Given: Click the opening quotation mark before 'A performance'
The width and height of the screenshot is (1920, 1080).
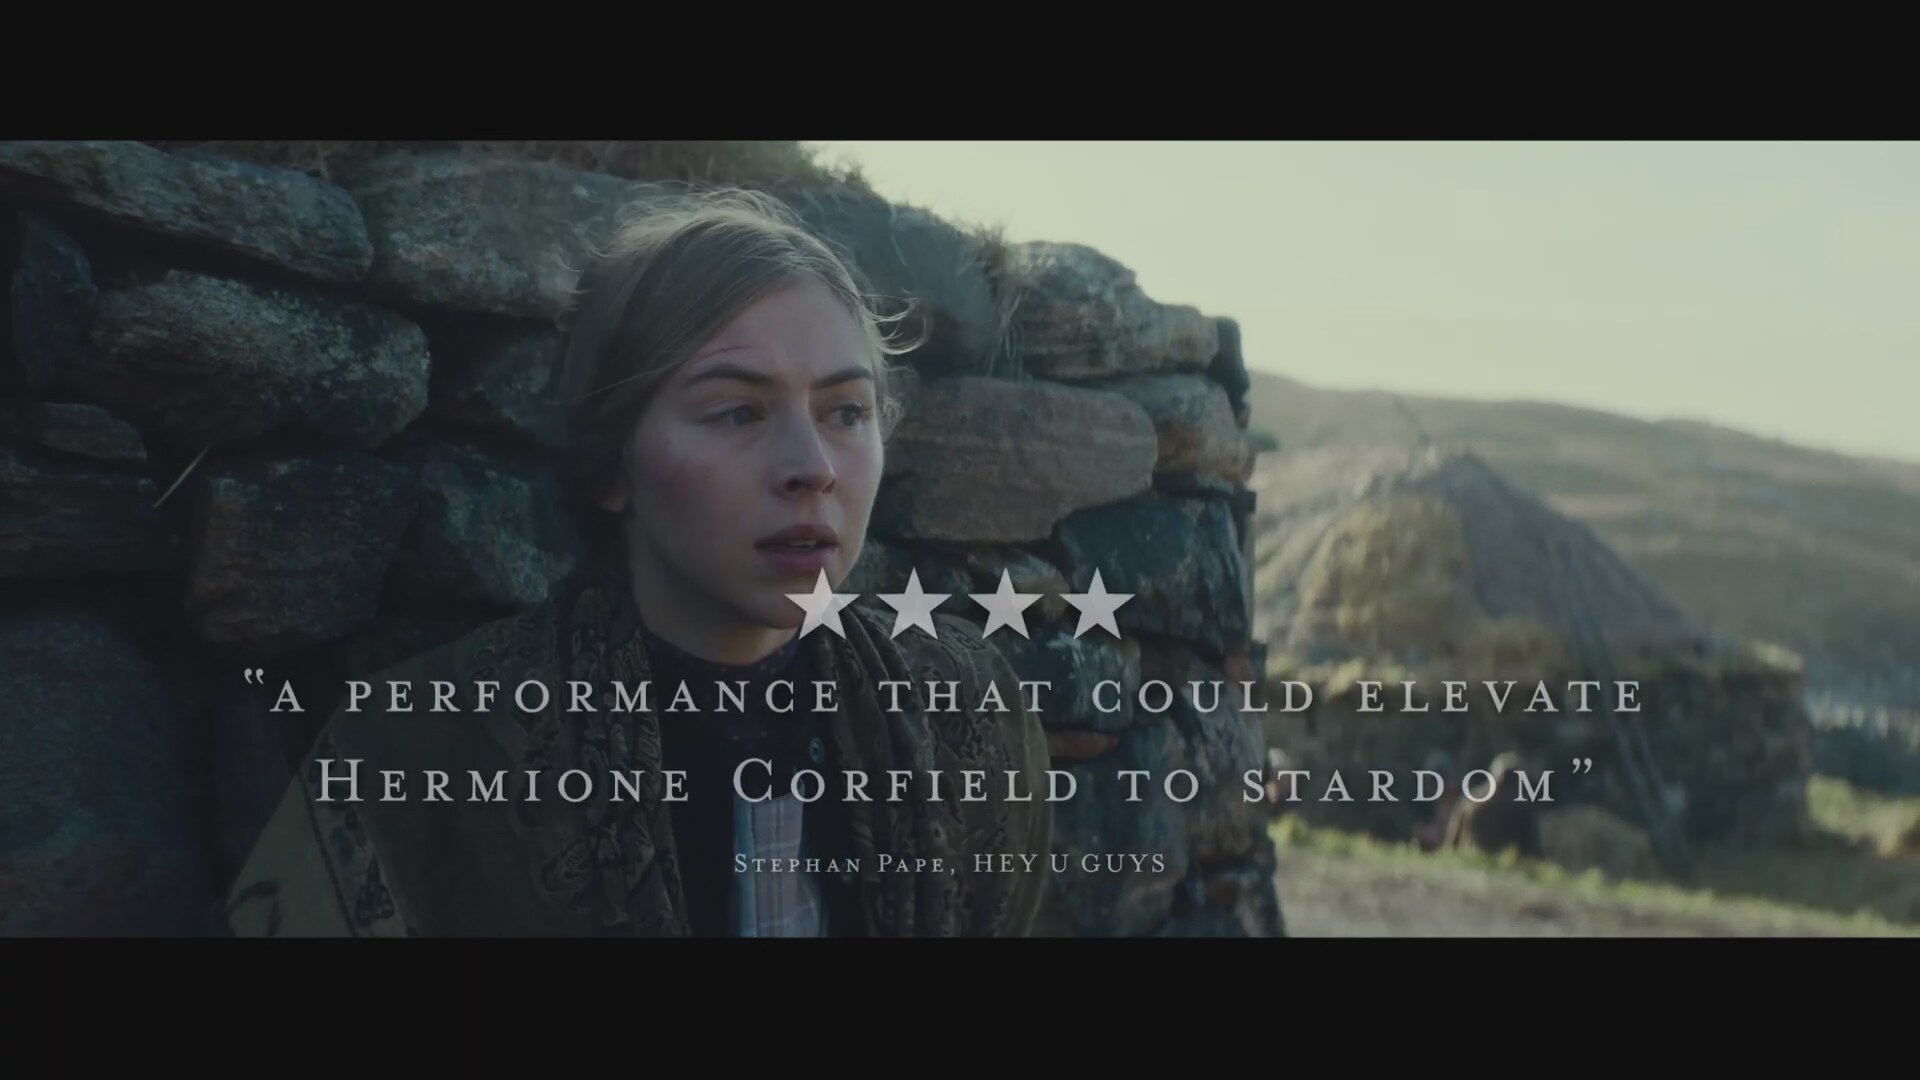Looking at the screenshot, I should (x=256, y=686).
